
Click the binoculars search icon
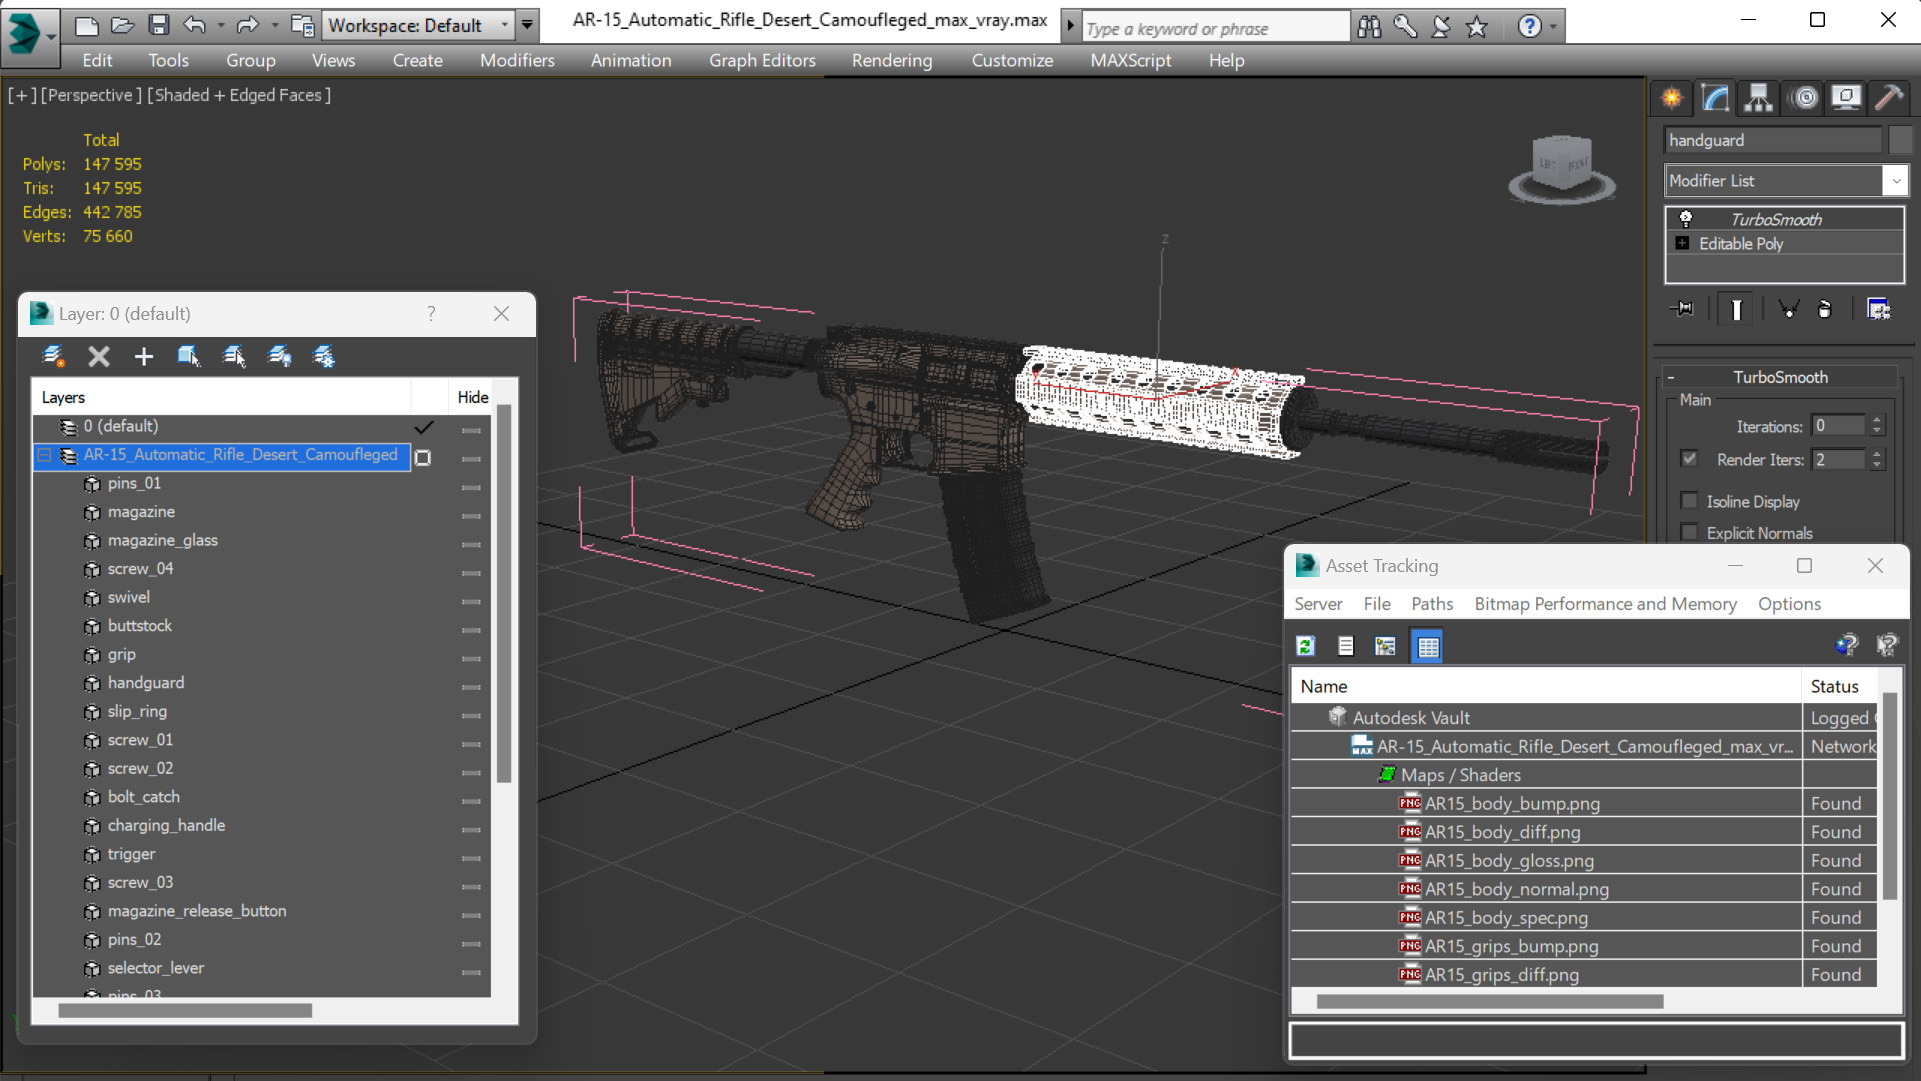pyautogui.click(x=1369, y=27)
